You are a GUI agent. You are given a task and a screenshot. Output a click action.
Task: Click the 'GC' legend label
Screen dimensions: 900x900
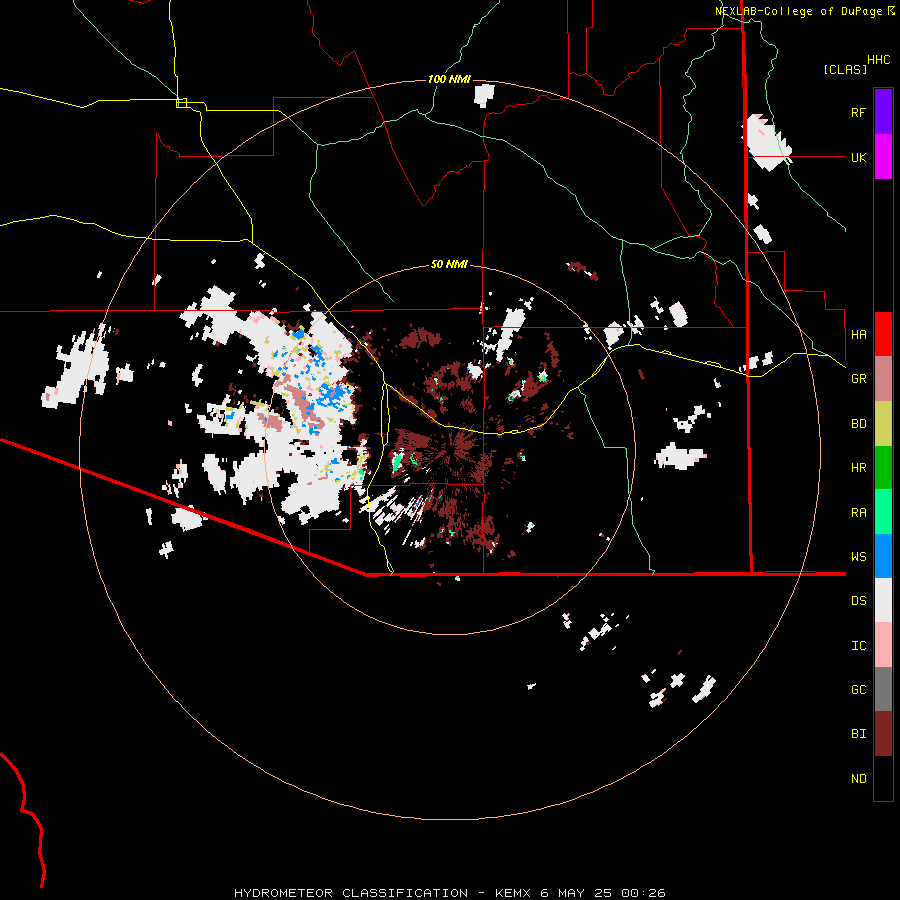point(858,690)
